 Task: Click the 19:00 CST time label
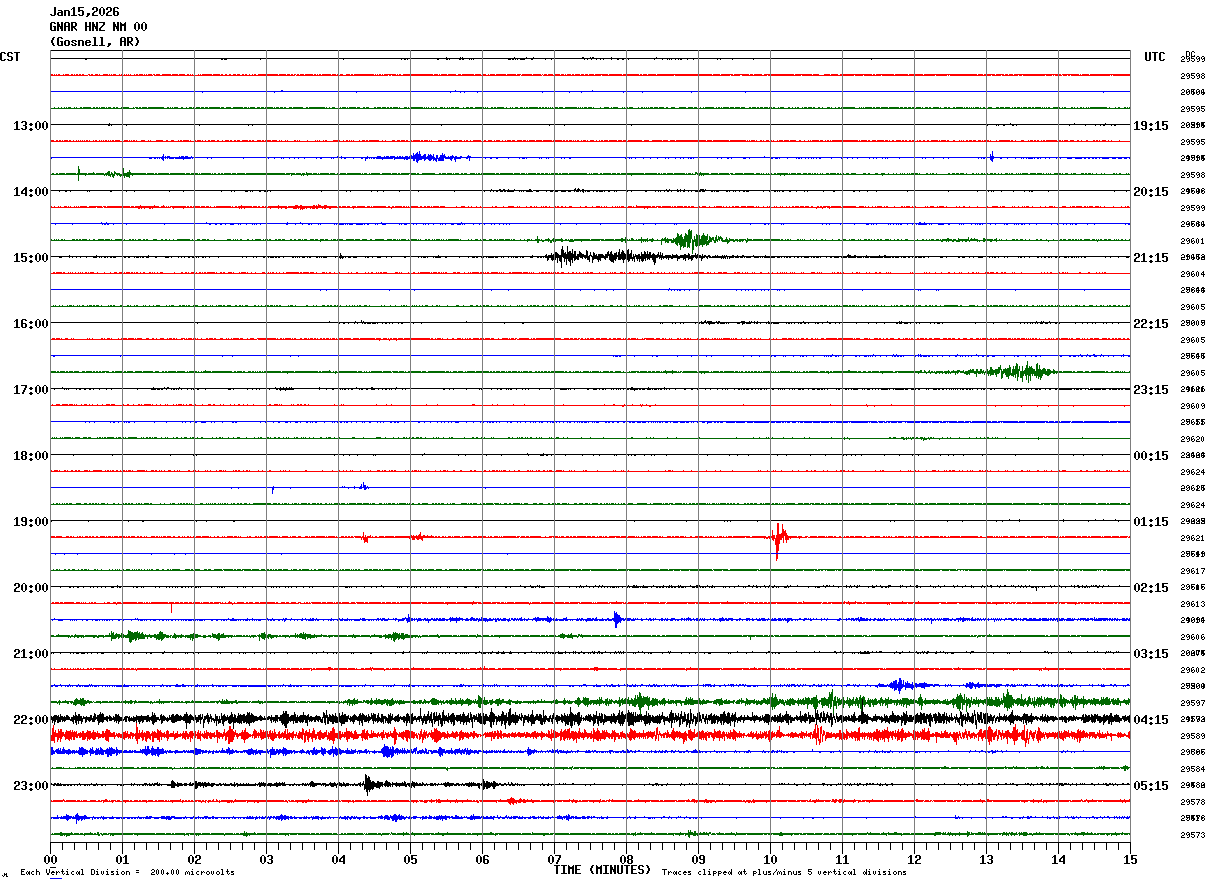click(30, 521)
